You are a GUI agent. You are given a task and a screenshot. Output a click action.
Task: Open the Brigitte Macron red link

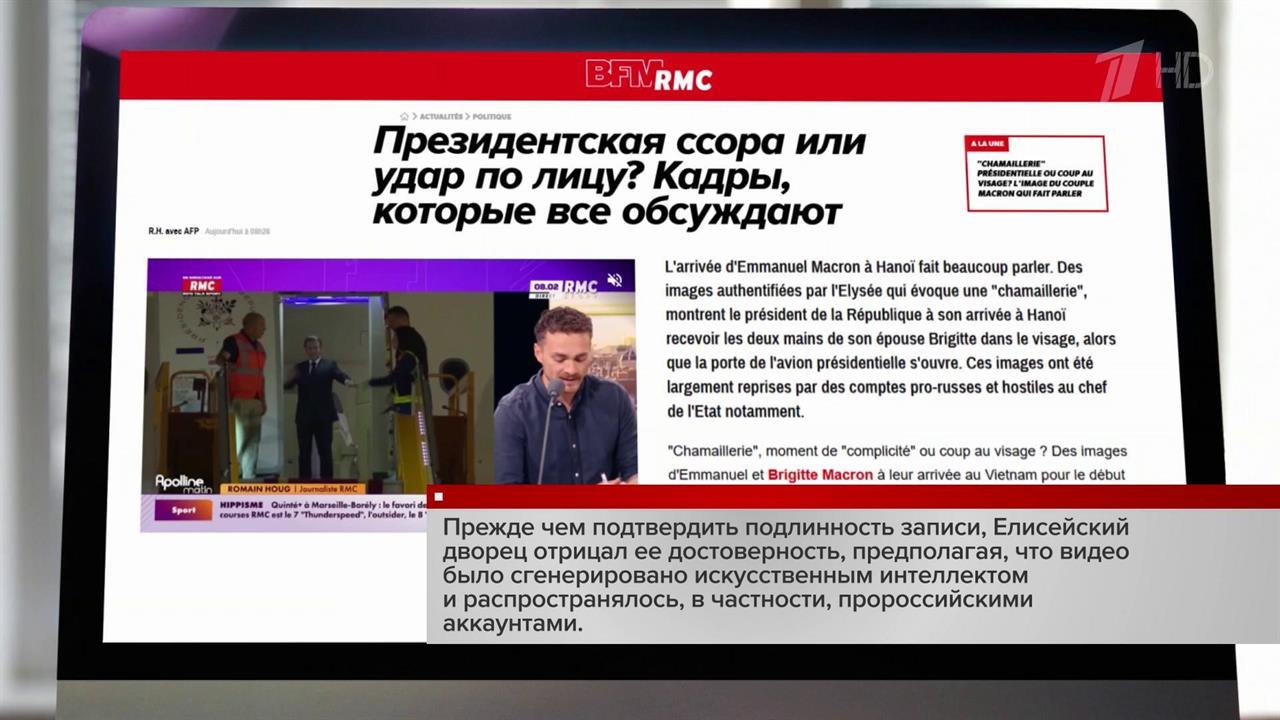[820, 475]
